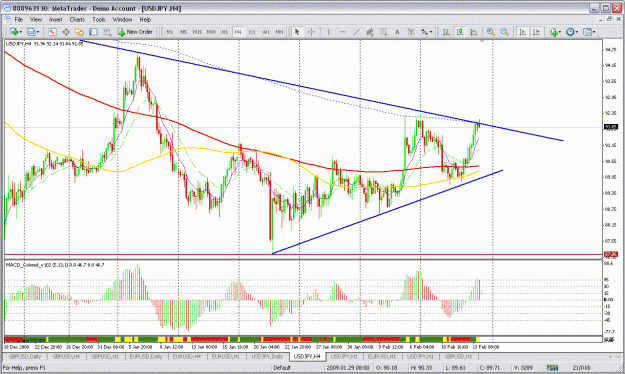
Task: Switch chart to Line Chart mode
Action: point(474,32)
